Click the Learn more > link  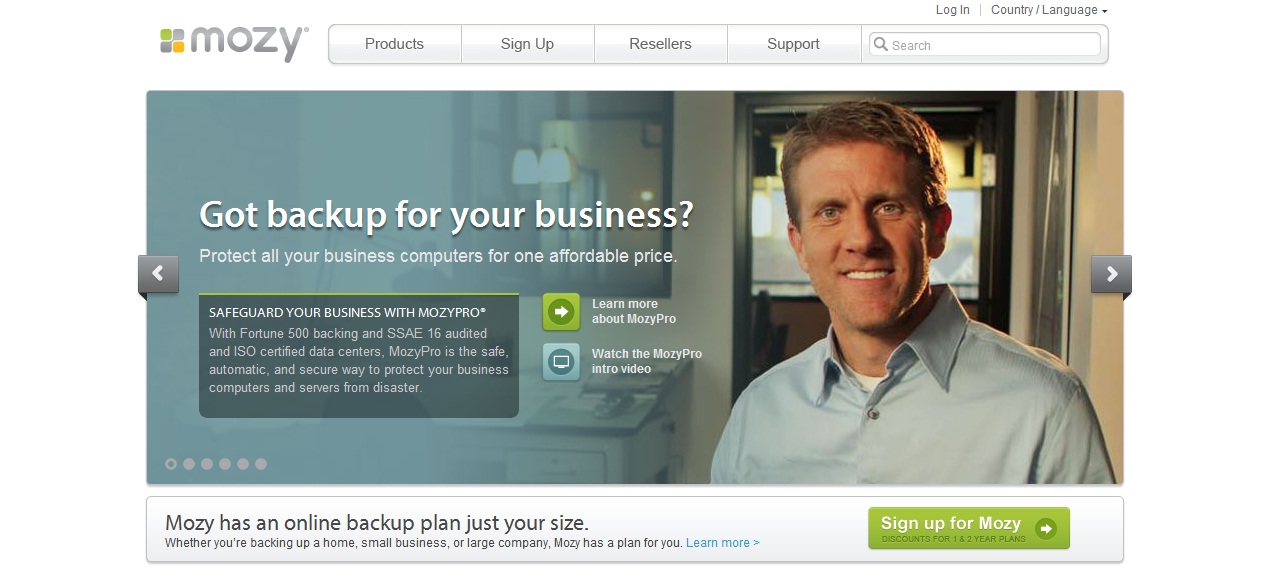point(723,543)
